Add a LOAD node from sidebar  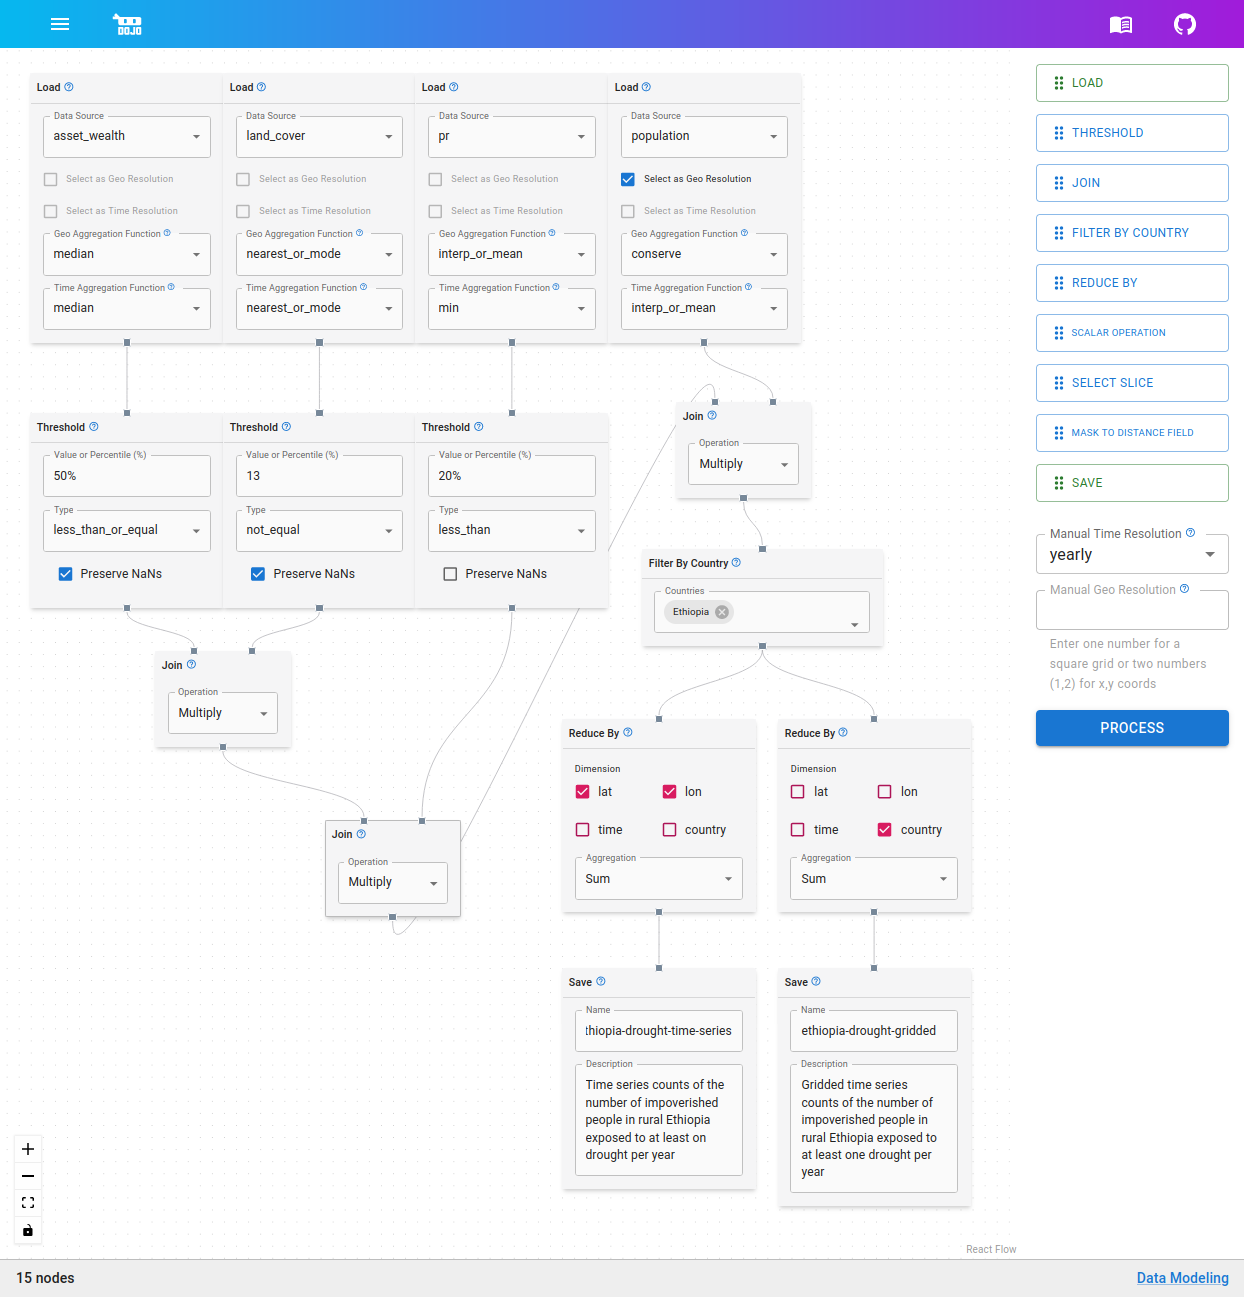(x=1132, y=83)
